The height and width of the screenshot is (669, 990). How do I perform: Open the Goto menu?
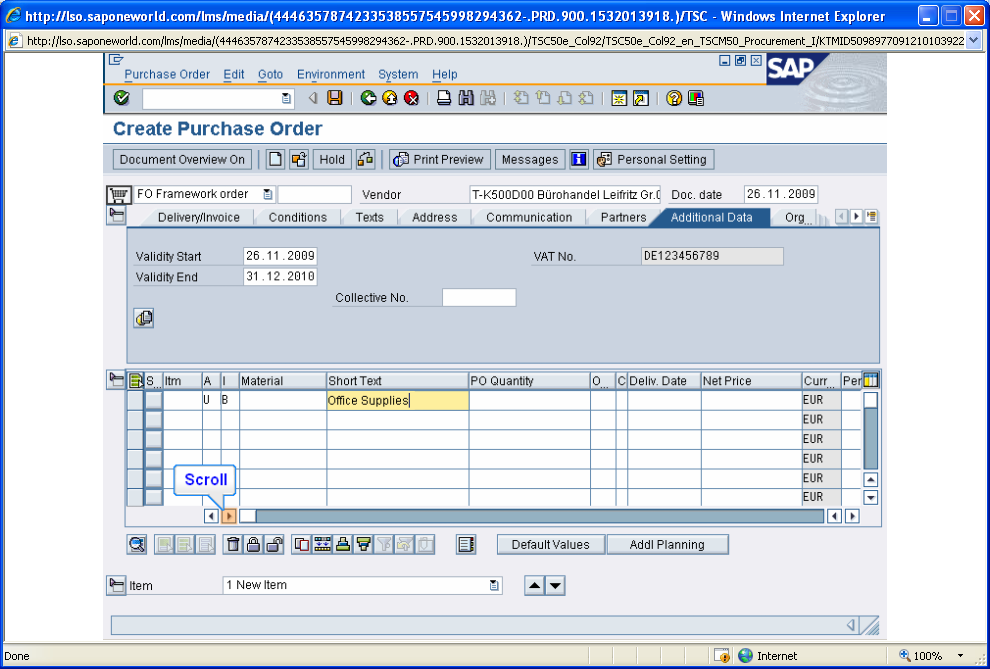[270, 74]
